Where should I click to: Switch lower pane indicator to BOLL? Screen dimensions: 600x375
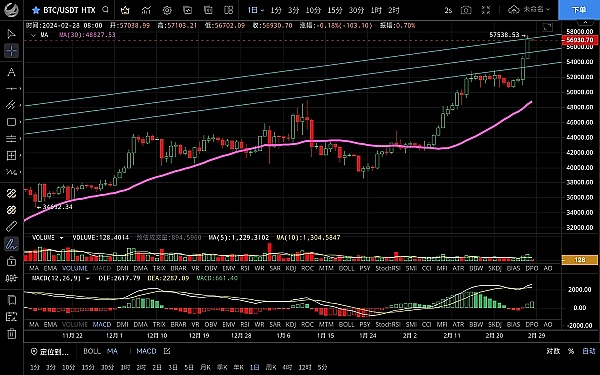point(346,324)
